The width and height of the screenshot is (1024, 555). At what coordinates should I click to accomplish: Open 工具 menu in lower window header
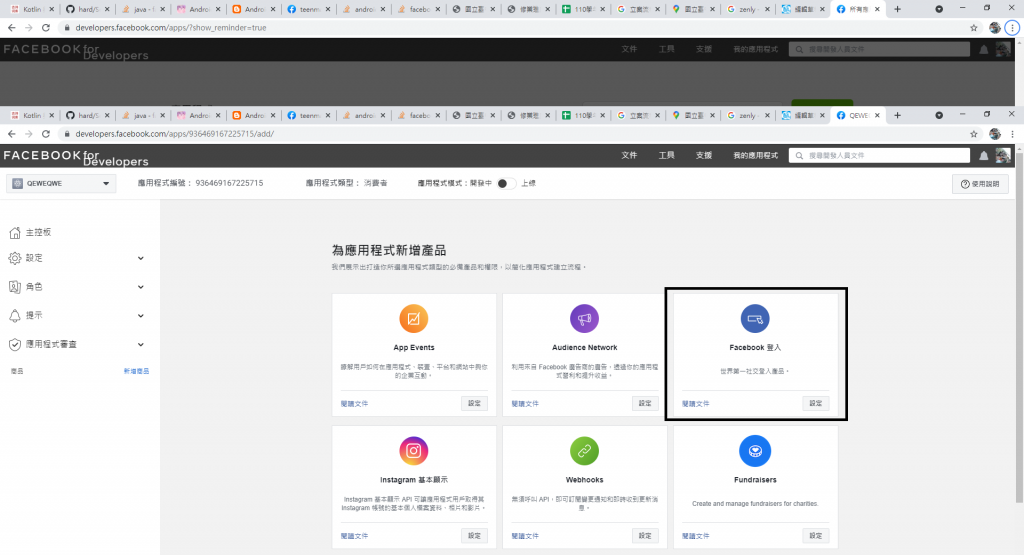[666, 155]
